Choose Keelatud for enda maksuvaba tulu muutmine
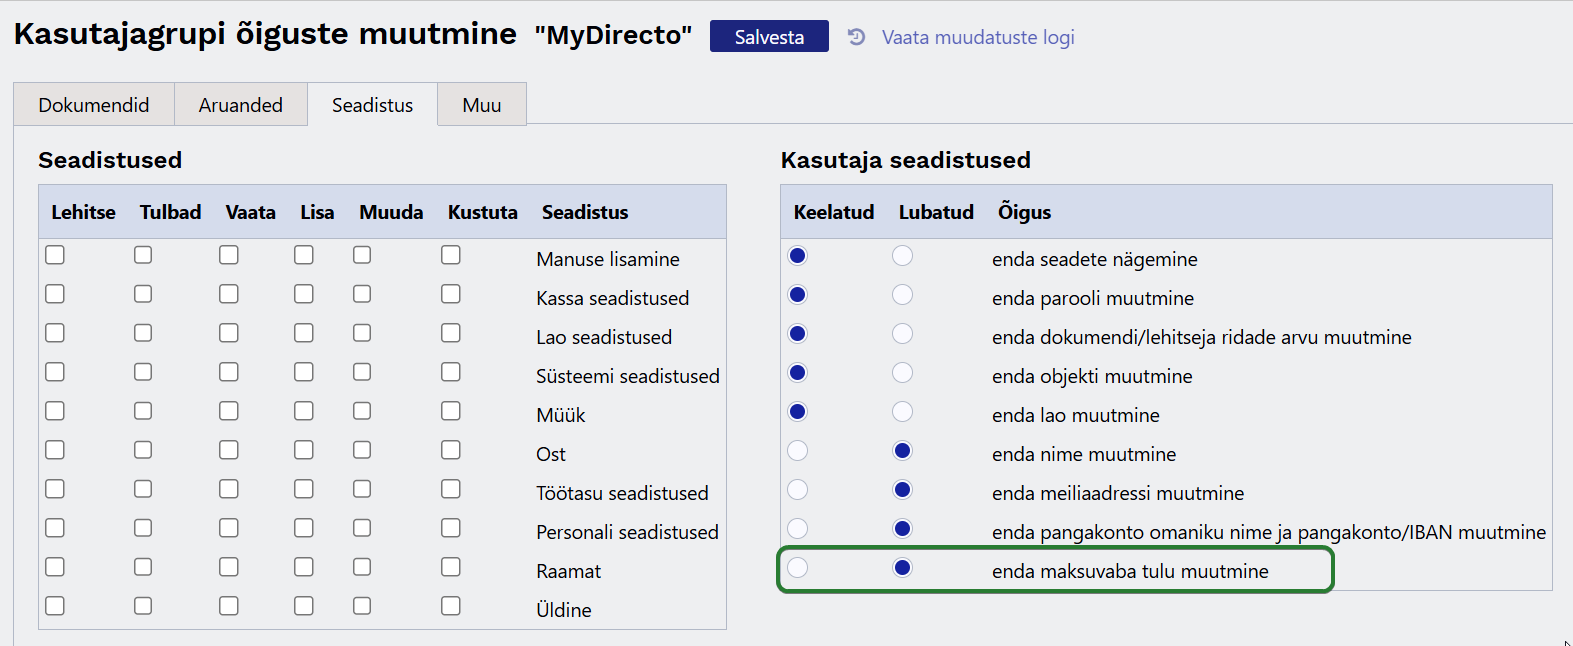 click(x=797, y=568)
